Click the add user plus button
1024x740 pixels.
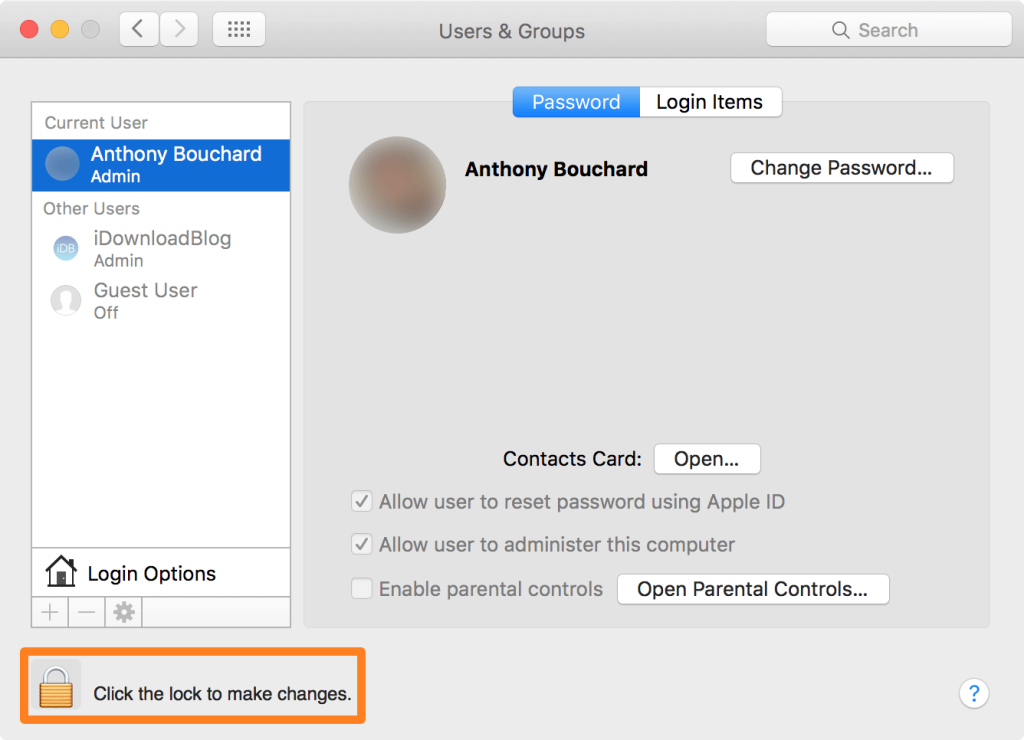[x=50, y=612]
